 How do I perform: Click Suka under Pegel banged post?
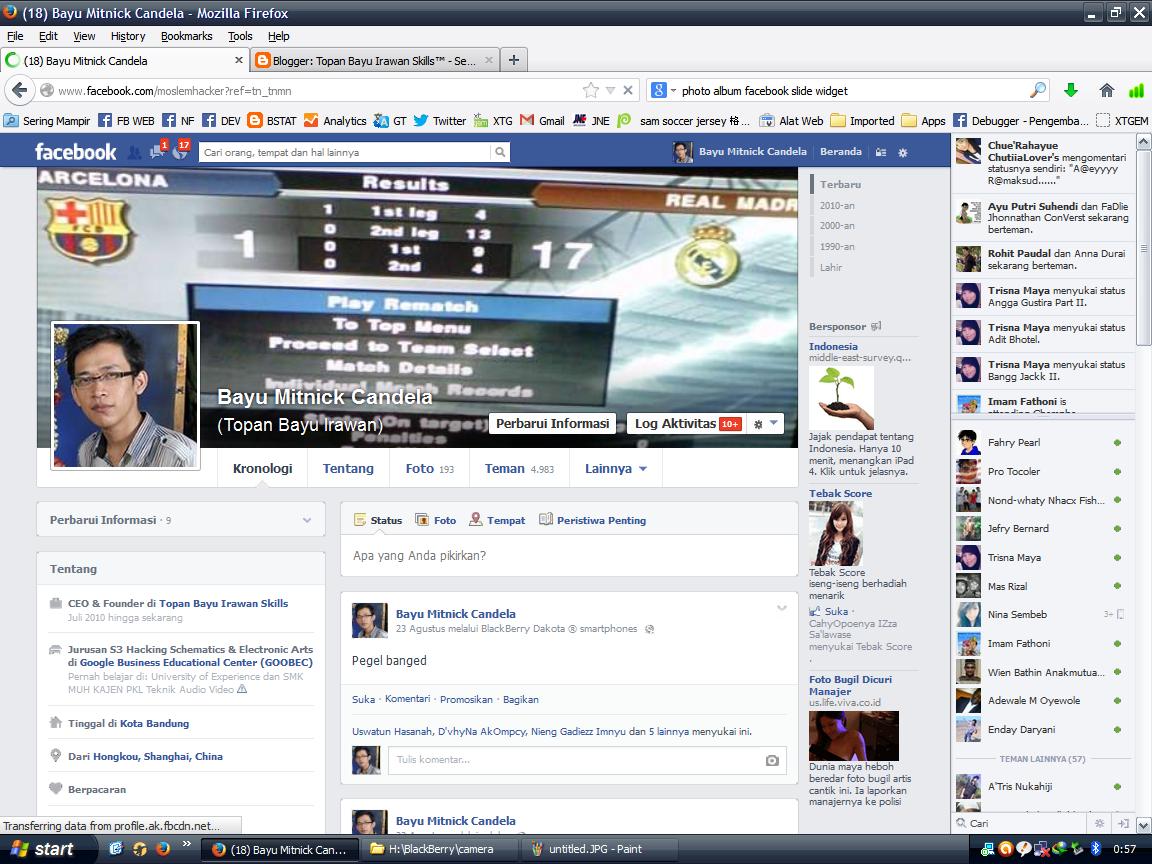[x=363, y=699]
